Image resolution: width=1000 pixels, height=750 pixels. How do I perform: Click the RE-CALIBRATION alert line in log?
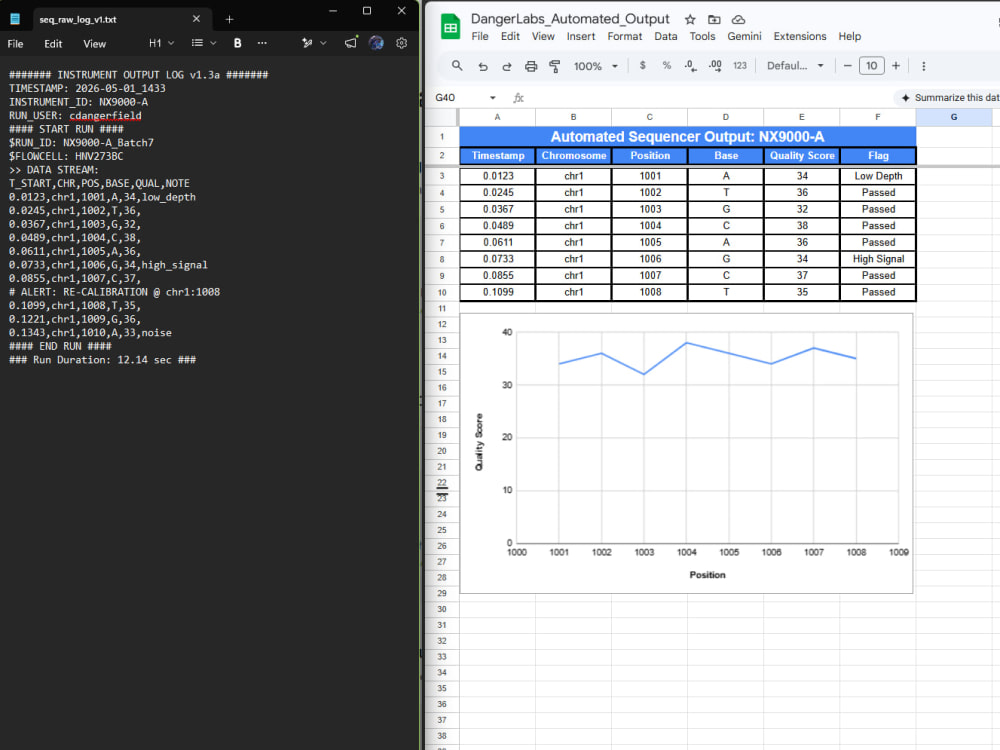point(114,292)
